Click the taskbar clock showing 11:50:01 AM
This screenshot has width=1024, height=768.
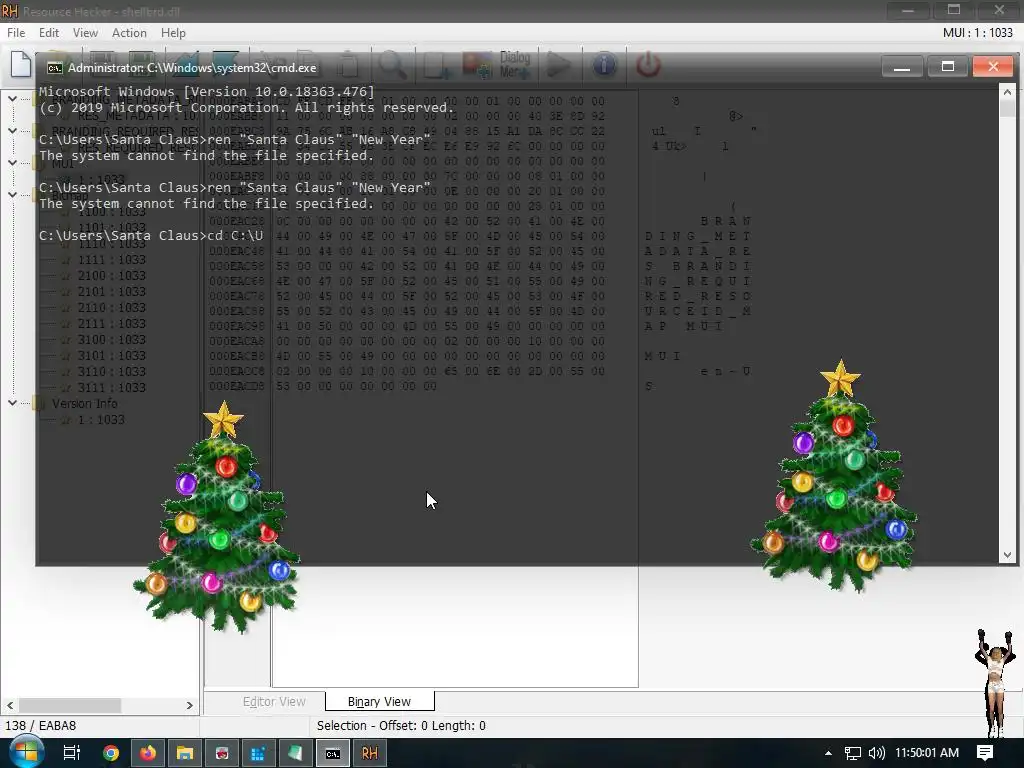[927, 753]
